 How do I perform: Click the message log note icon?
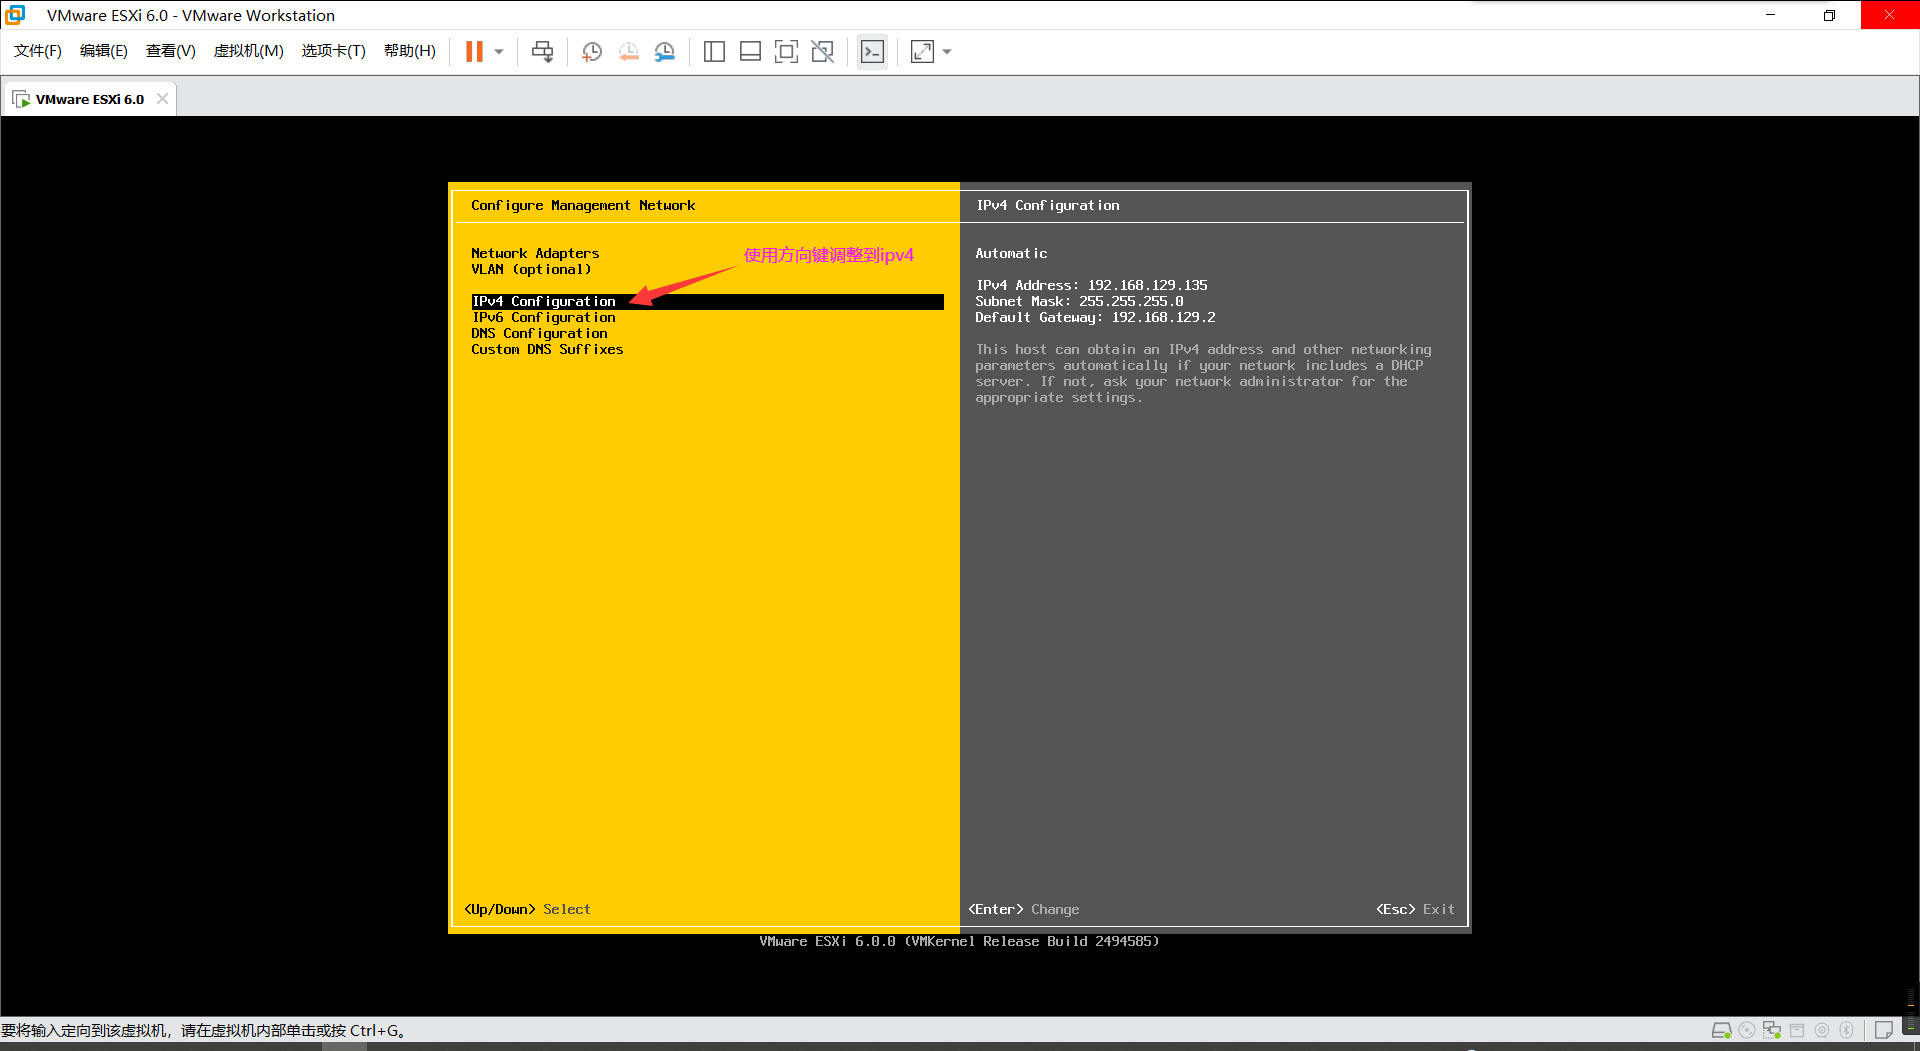tap(1884, 1030)
